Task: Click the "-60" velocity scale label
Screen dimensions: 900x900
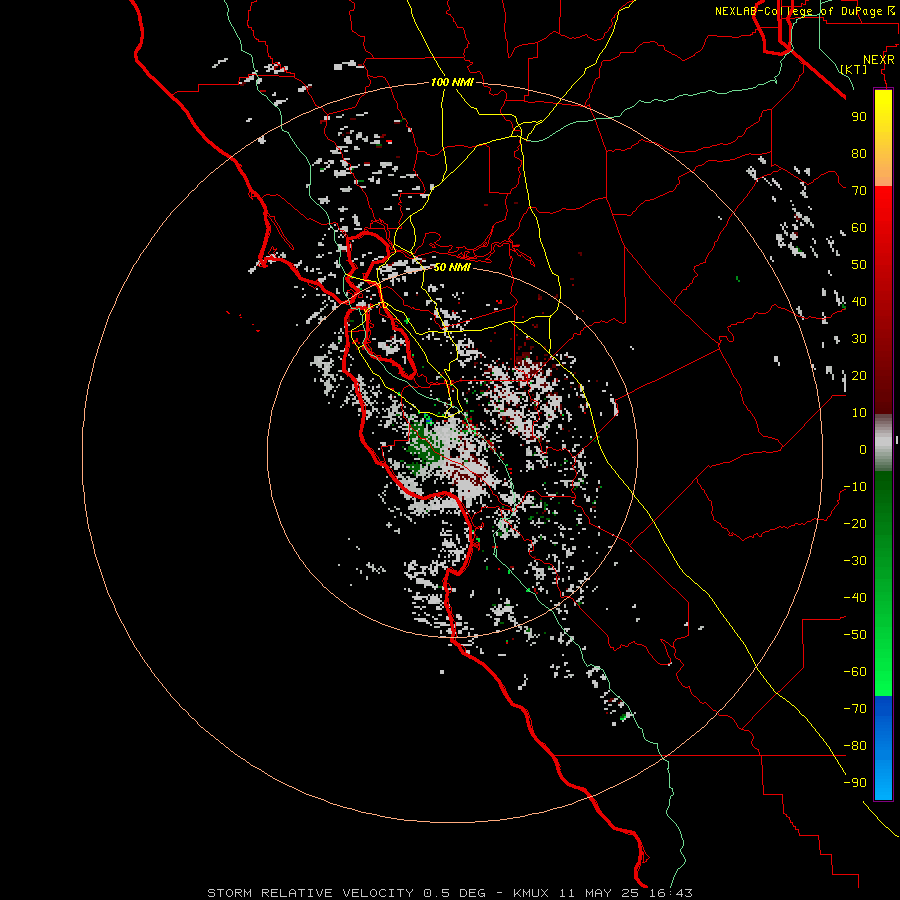Action: (855, 672)
